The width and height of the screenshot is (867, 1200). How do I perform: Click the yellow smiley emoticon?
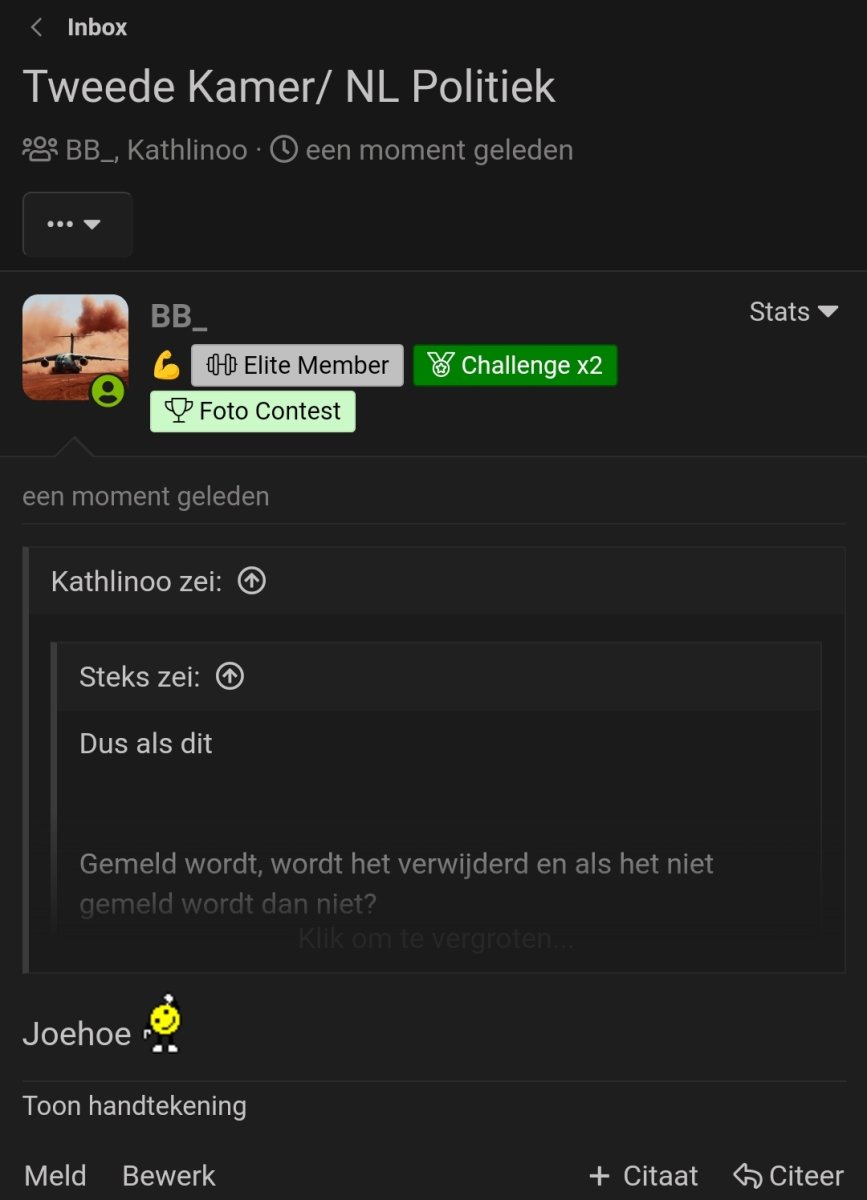point(163,1023)
